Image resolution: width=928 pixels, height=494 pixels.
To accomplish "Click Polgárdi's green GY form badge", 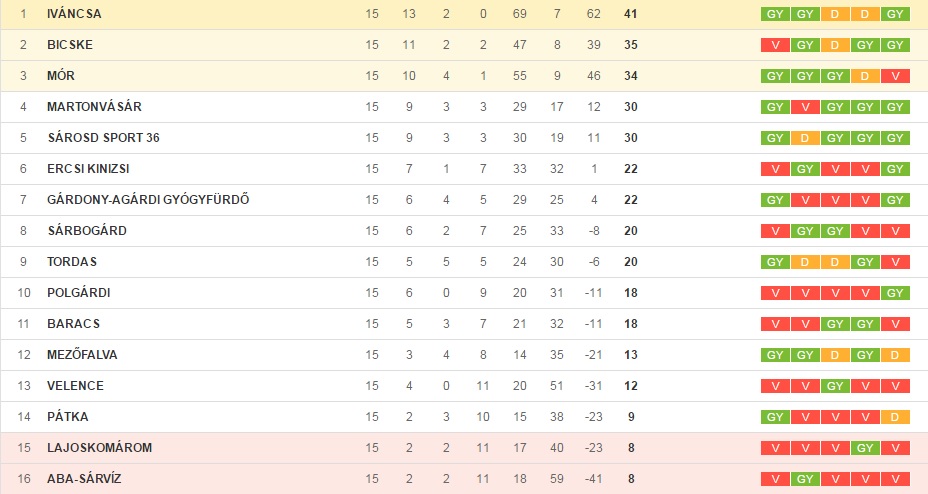I will 895,293.
